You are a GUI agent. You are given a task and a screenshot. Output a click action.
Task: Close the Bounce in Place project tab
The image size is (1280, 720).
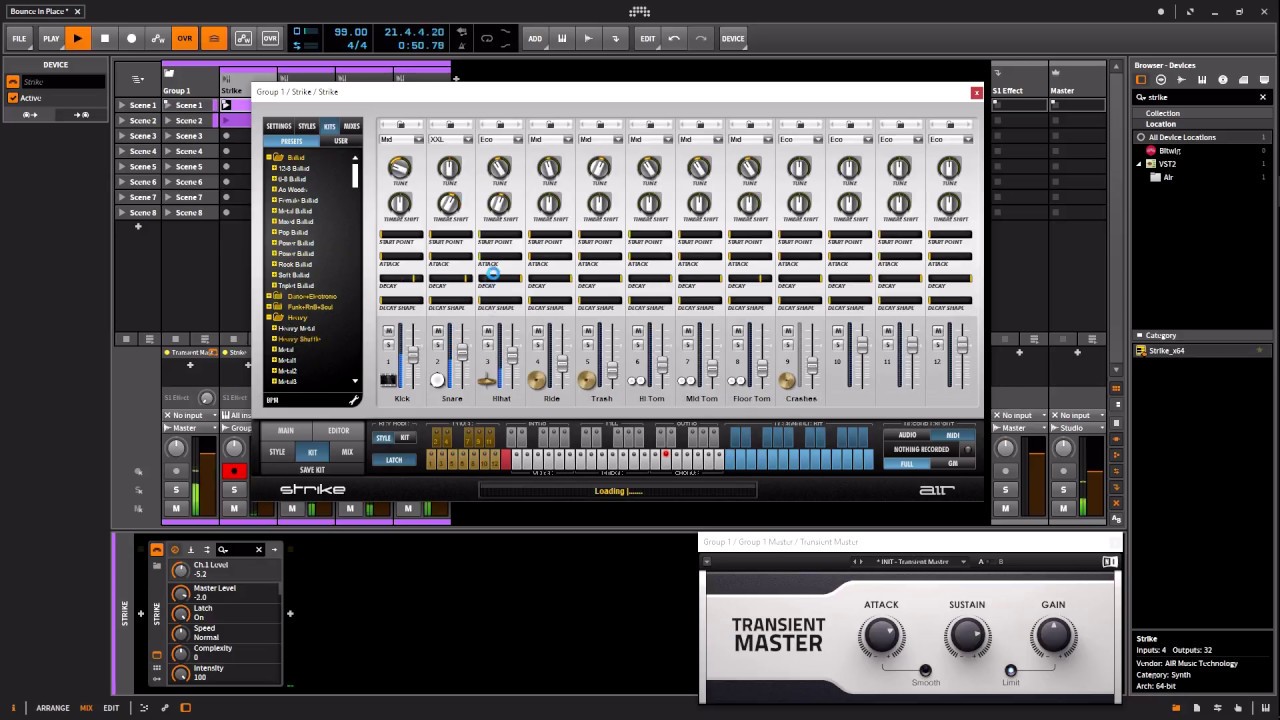77,11
